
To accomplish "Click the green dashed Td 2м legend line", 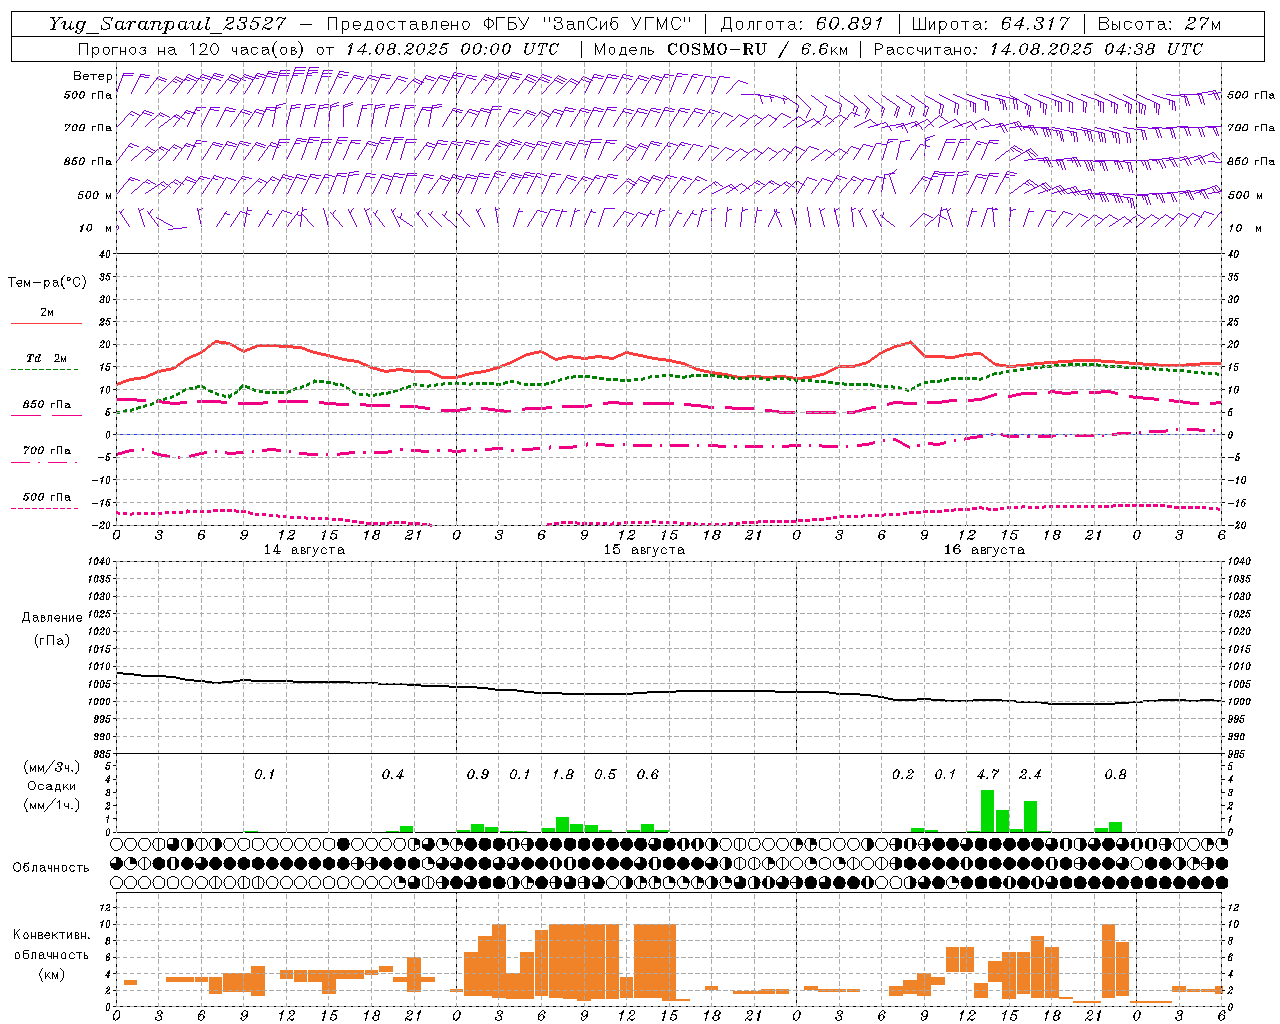I will [44, 369].
